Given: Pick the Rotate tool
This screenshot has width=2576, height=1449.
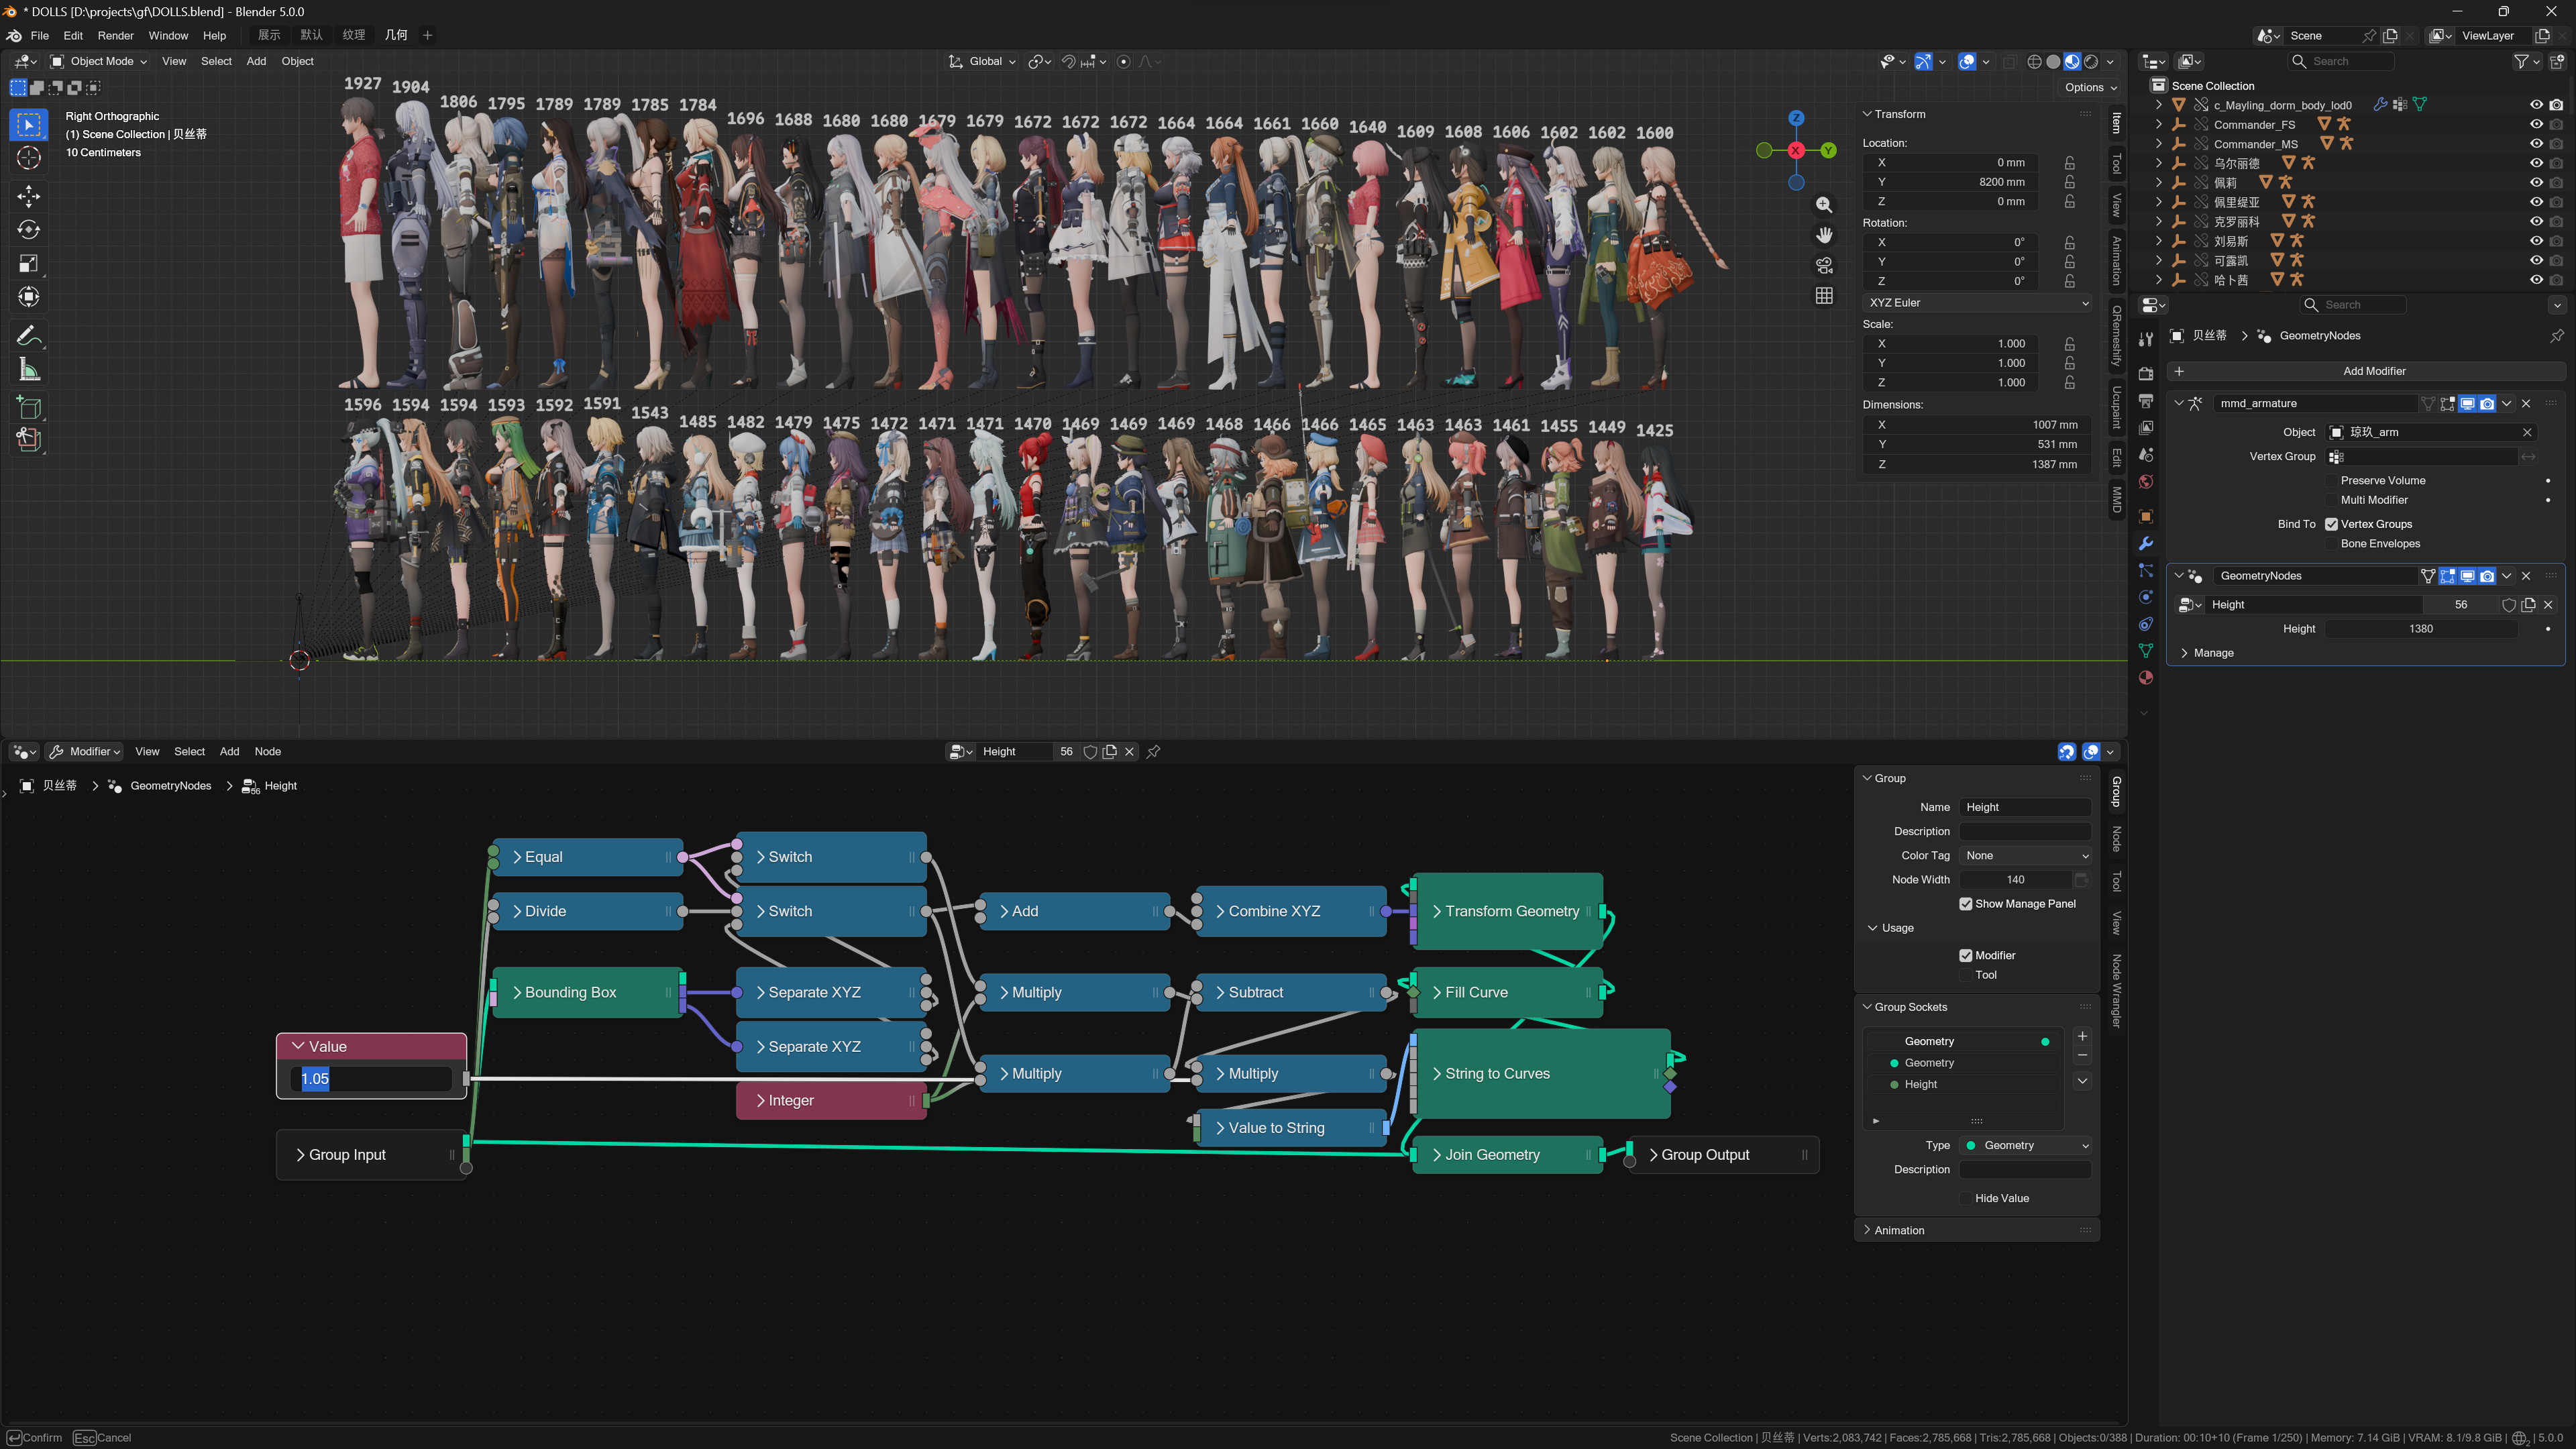Looking at the screenshot, I should tap(29, 230).
